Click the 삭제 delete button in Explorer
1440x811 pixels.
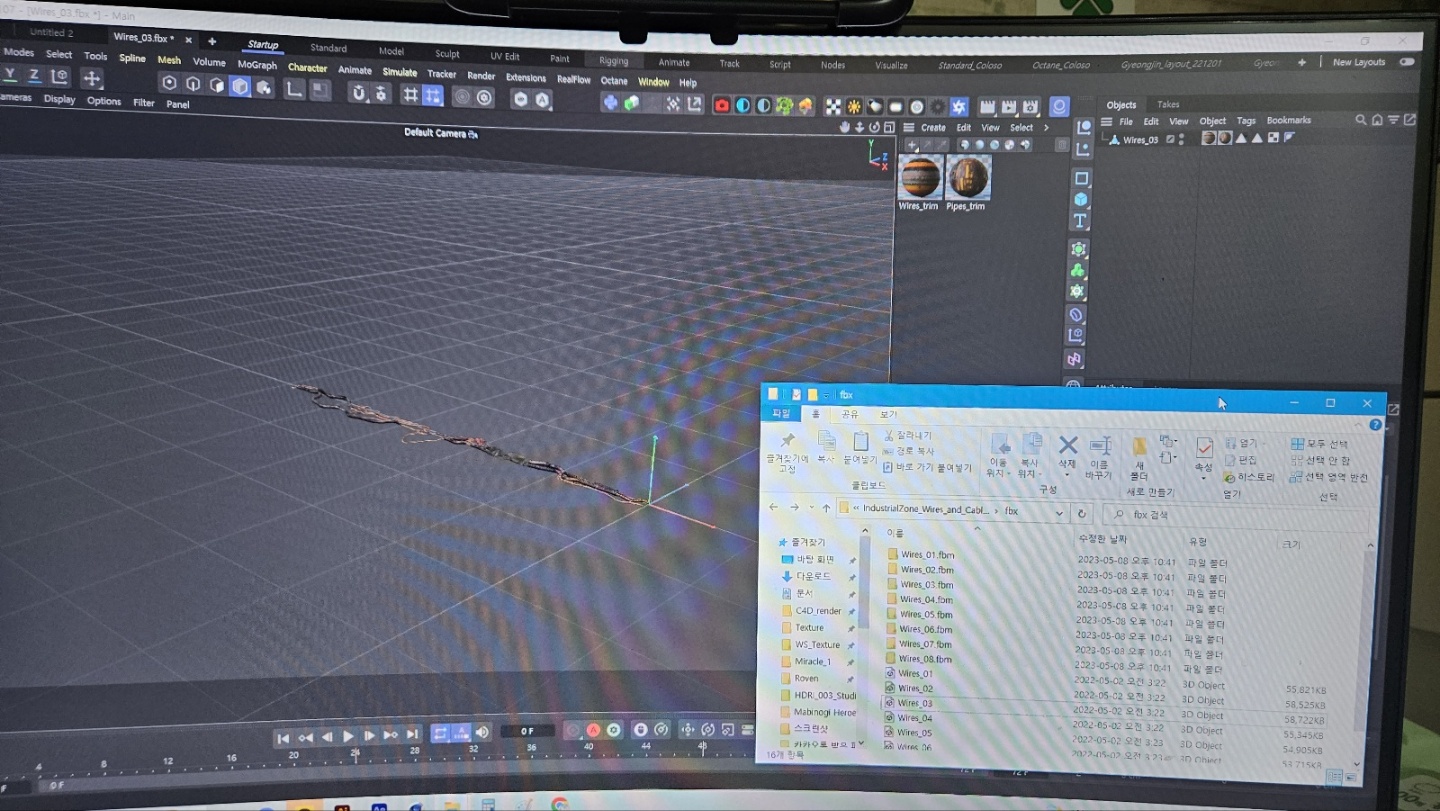pos(1067,453)
